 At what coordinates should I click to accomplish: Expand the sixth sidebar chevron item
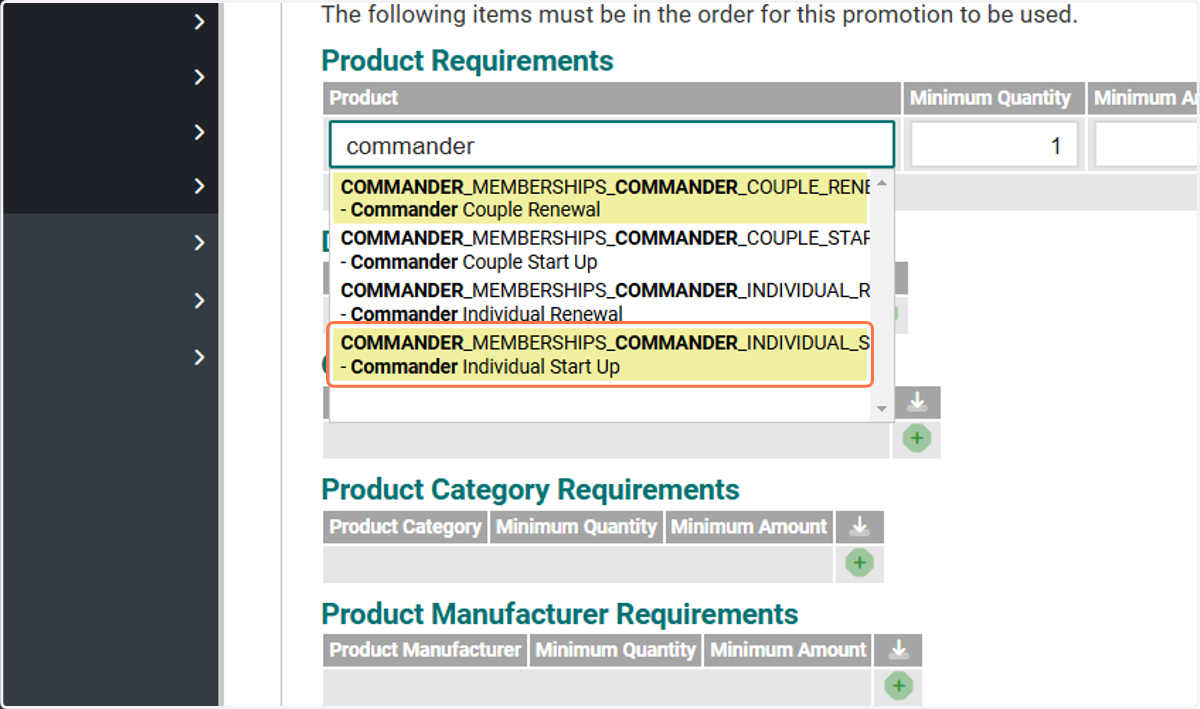point(200,301)
